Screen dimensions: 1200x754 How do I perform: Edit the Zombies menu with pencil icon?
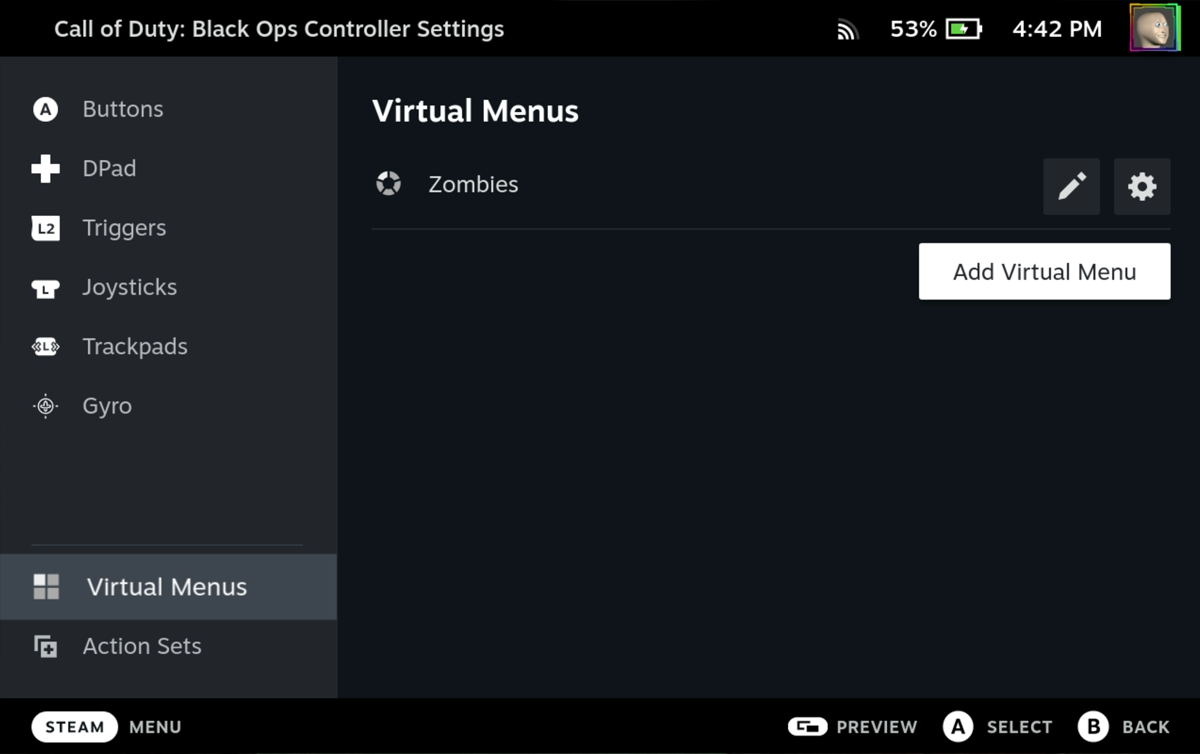(1071, 186)
